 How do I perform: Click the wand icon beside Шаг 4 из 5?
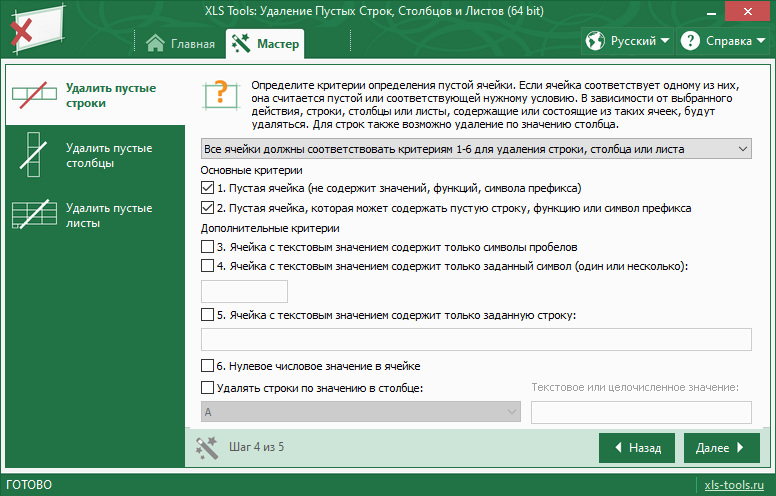[x=206, y=447]
